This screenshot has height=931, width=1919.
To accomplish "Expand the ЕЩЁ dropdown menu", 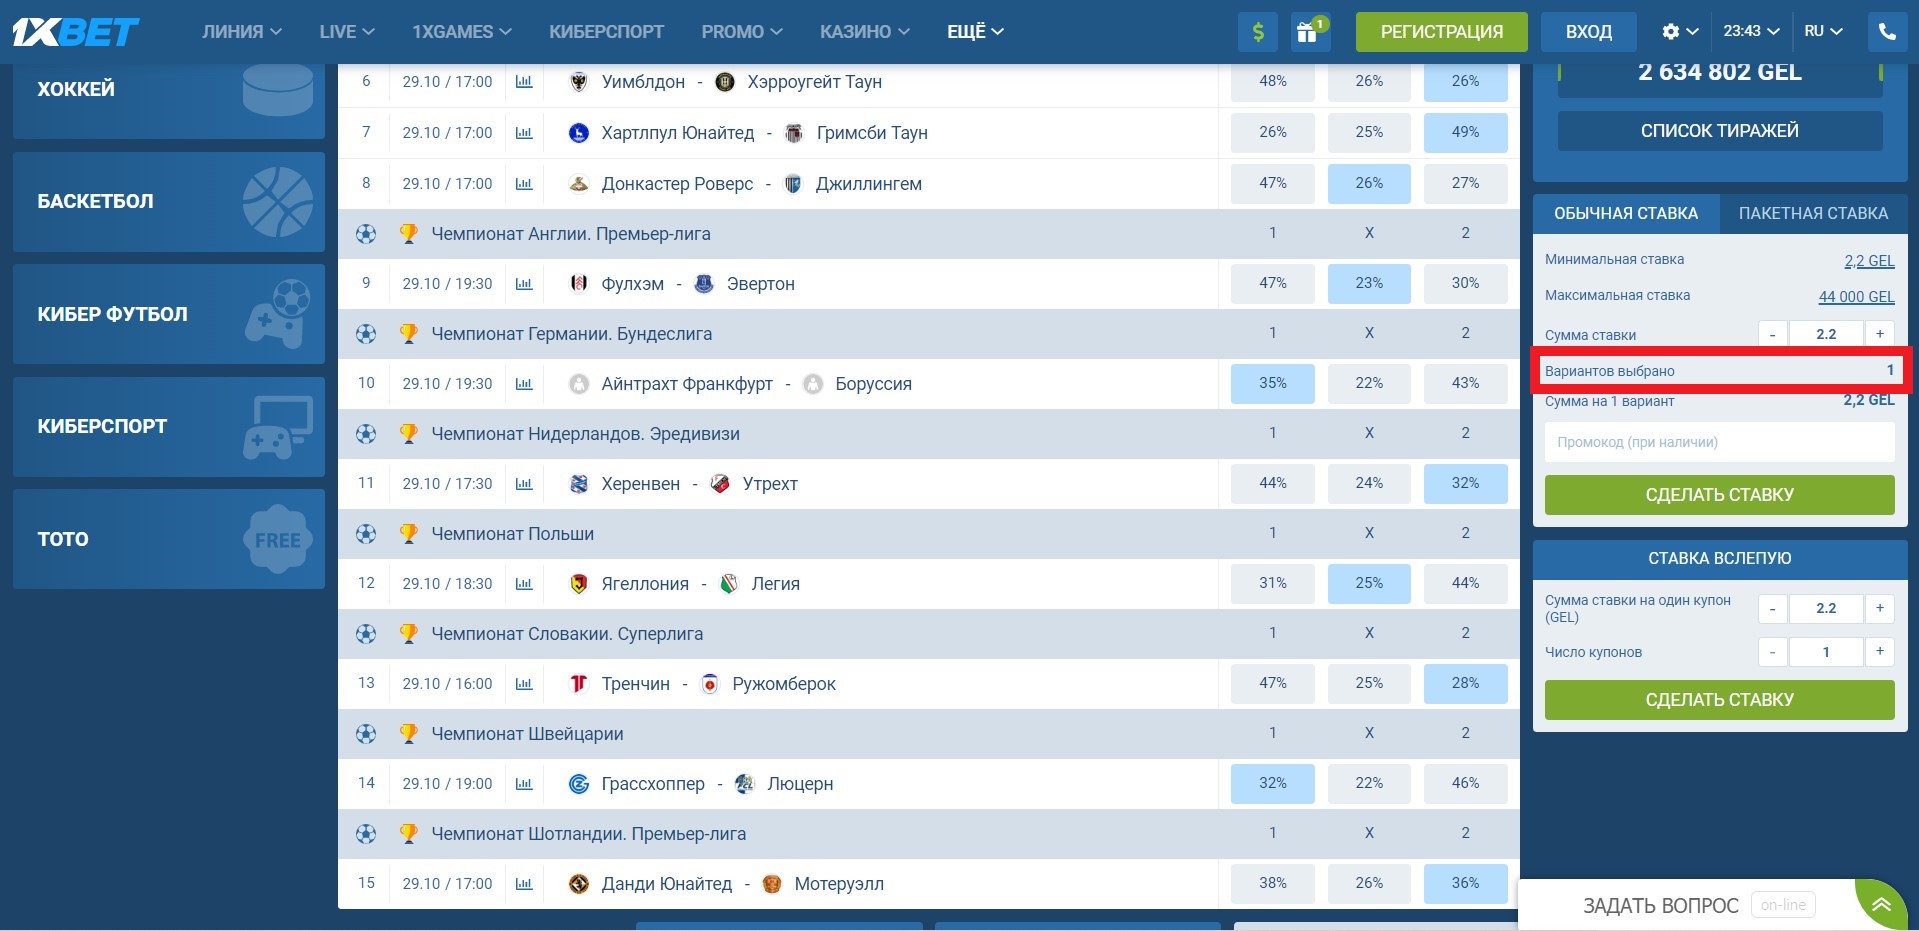I will tap(975, 32).
